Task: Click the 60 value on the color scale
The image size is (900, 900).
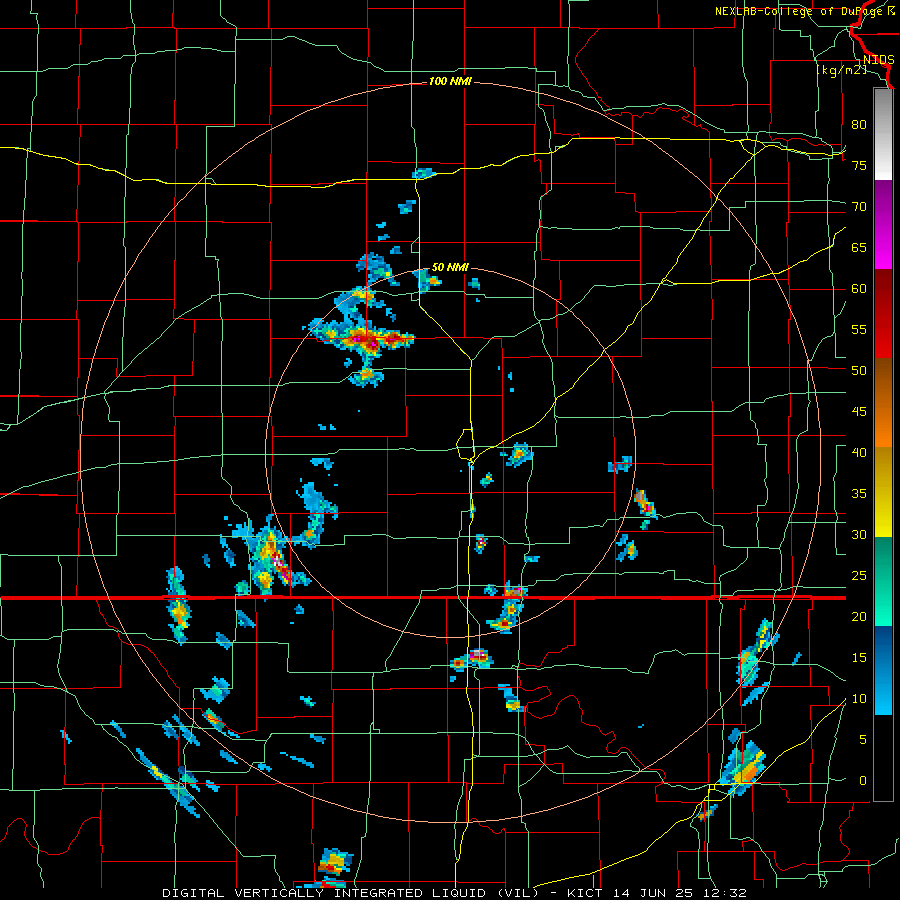Action: (859, 289)
